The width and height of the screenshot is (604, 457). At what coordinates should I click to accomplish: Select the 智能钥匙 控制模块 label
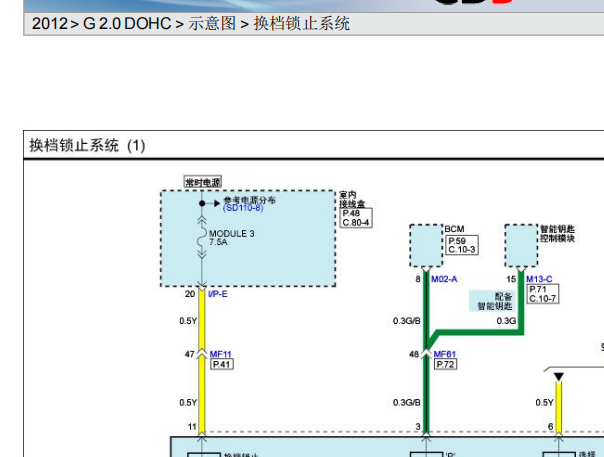point(557,234)
